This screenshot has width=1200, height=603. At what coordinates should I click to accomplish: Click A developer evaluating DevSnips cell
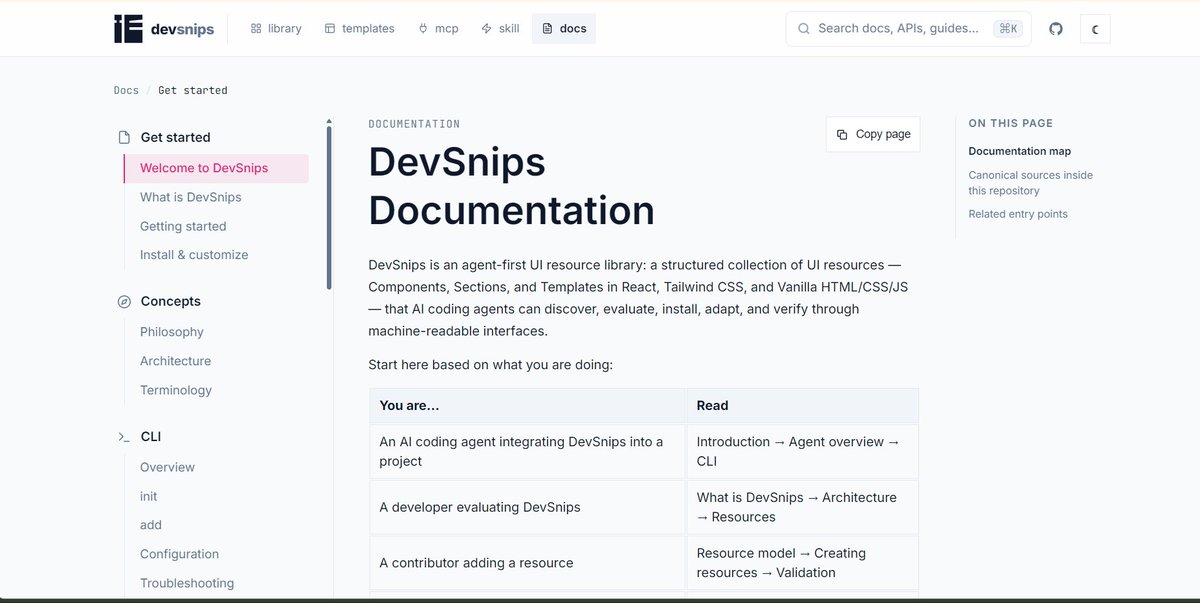tap(527, 507)
